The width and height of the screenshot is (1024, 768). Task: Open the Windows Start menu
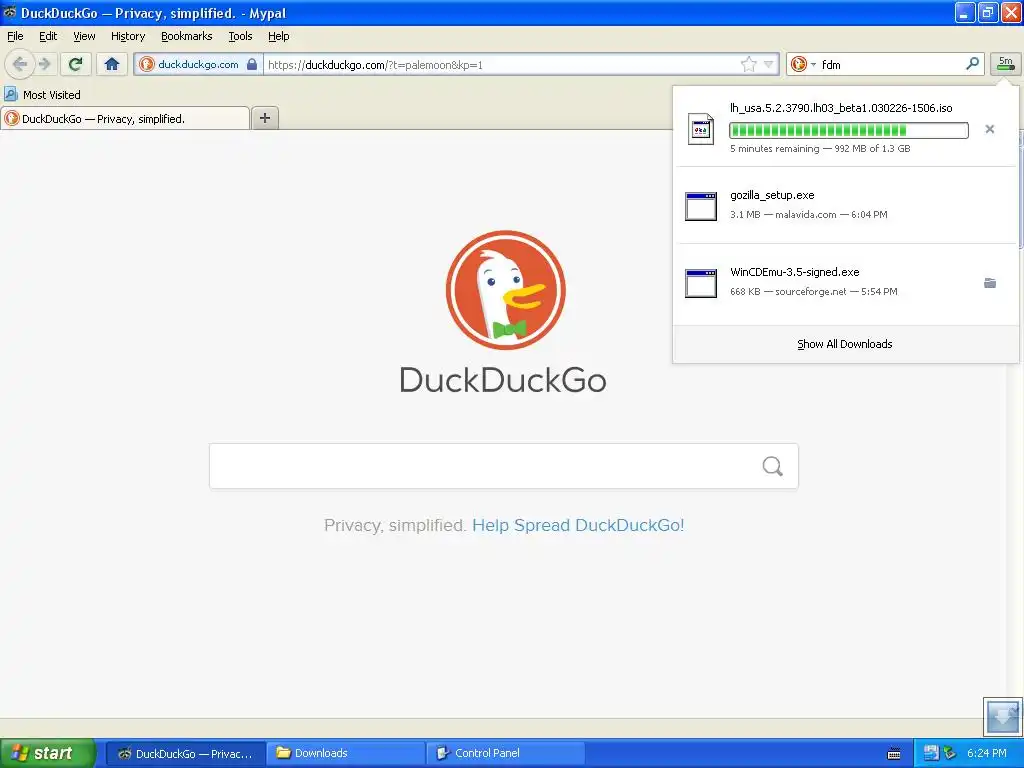47,753
